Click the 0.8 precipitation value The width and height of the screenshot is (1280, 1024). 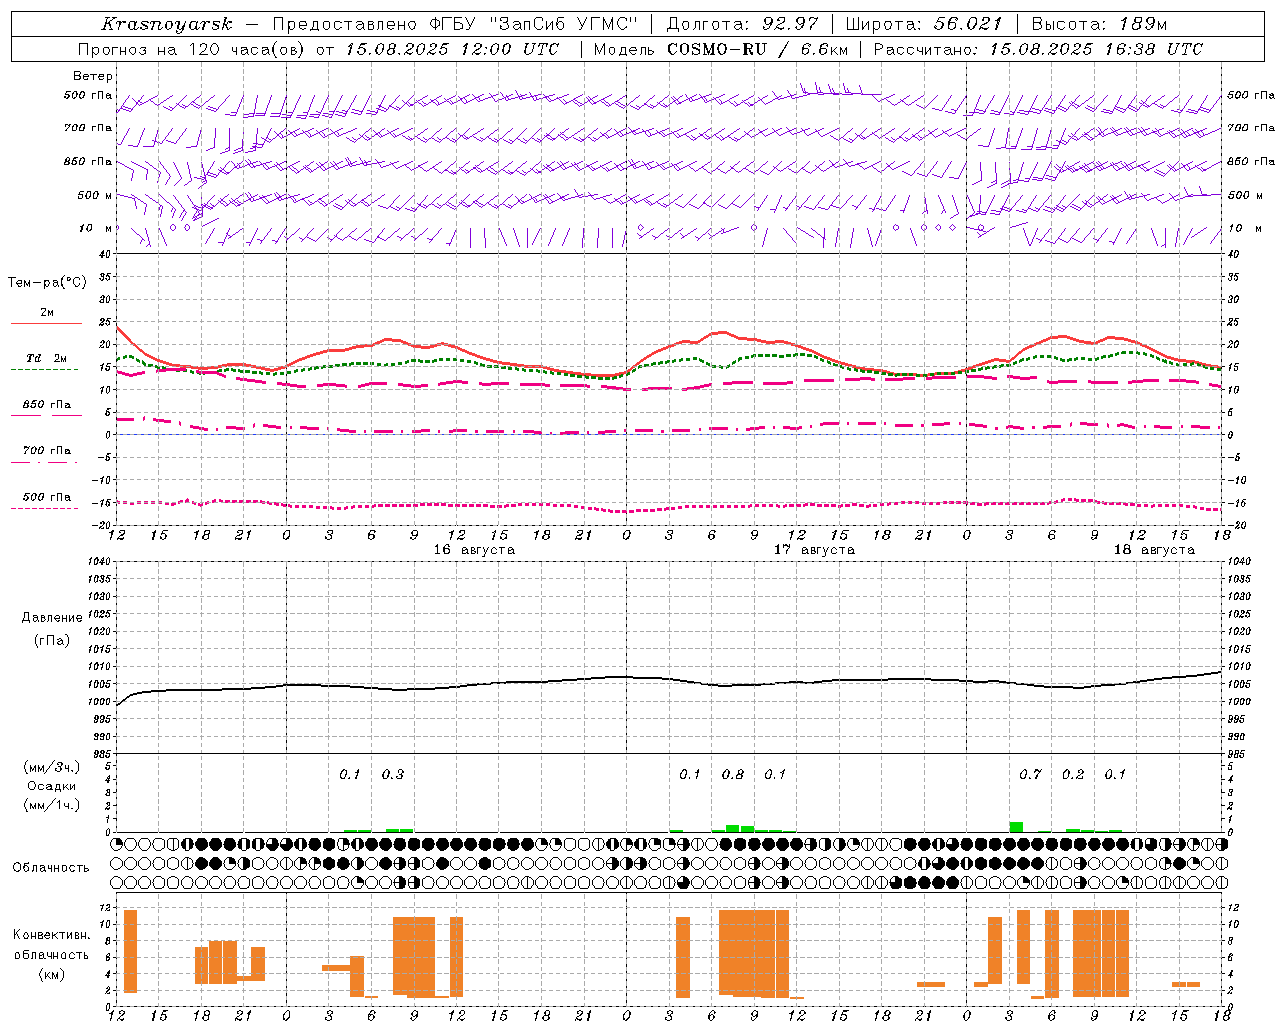coord(733,774)
